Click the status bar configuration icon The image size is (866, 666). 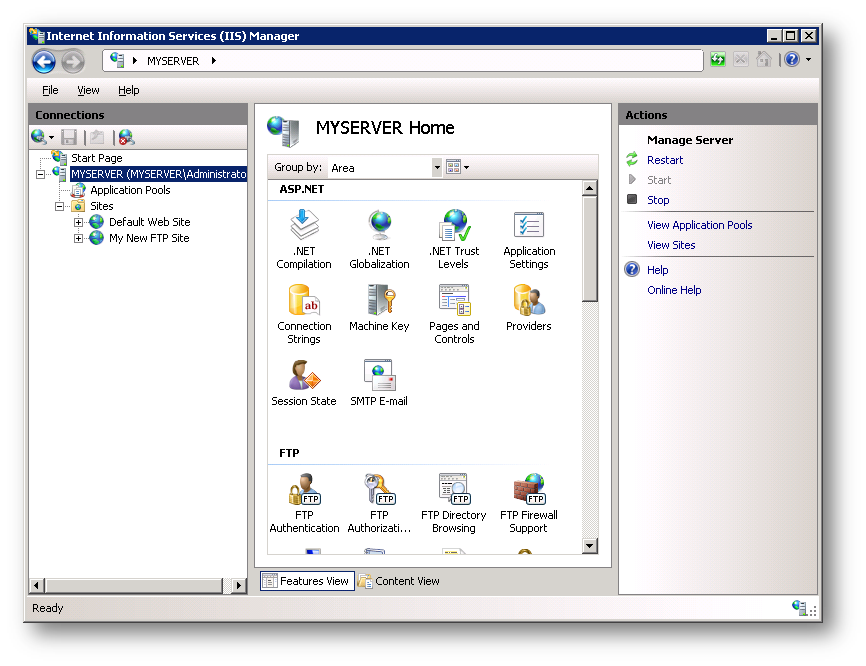click(799, 607)
